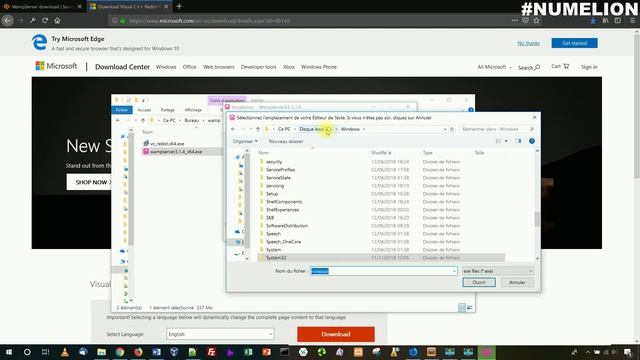Open PowerPoint from the taskbar
This screenshot has height=360, width=640.
tap(267, 352)
